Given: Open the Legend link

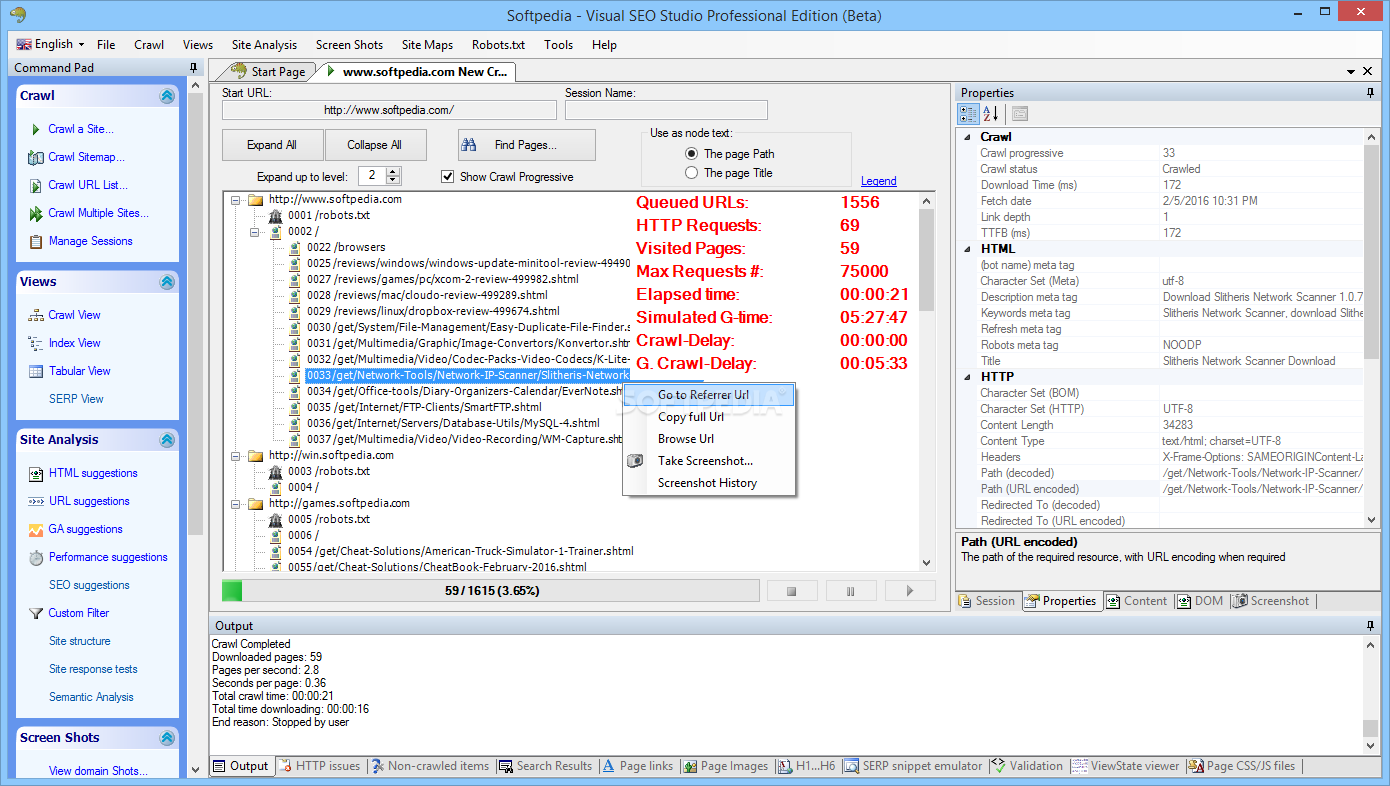Looking at the screenshot, I should [x=879, y=181].
